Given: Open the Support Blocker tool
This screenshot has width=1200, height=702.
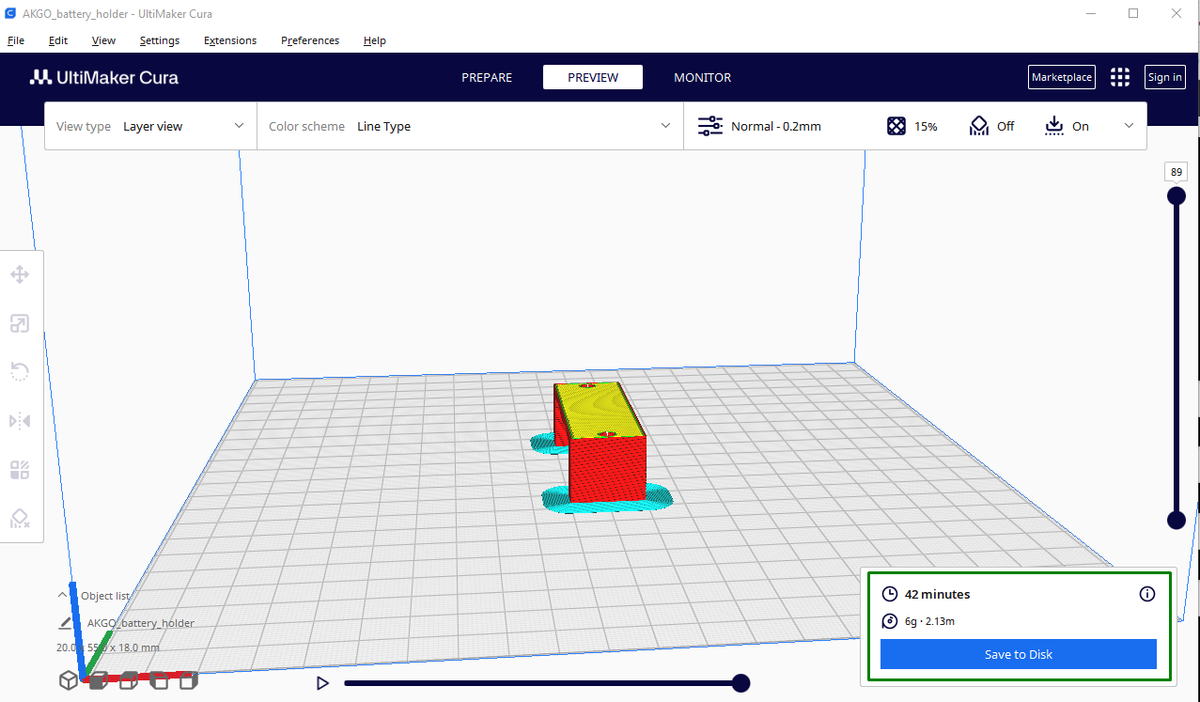Looking at the screenshot, I should [20, 518].
